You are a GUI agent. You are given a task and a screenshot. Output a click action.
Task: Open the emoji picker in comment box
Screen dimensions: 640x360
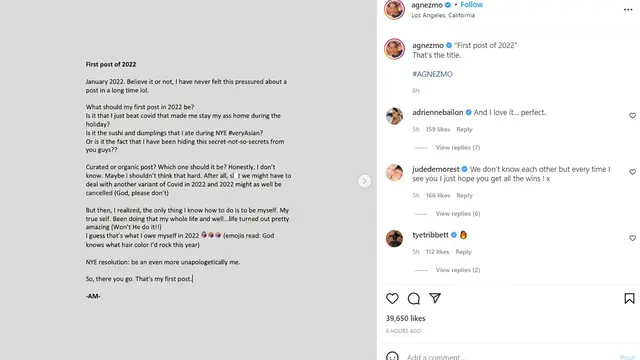tap(392, 356)
